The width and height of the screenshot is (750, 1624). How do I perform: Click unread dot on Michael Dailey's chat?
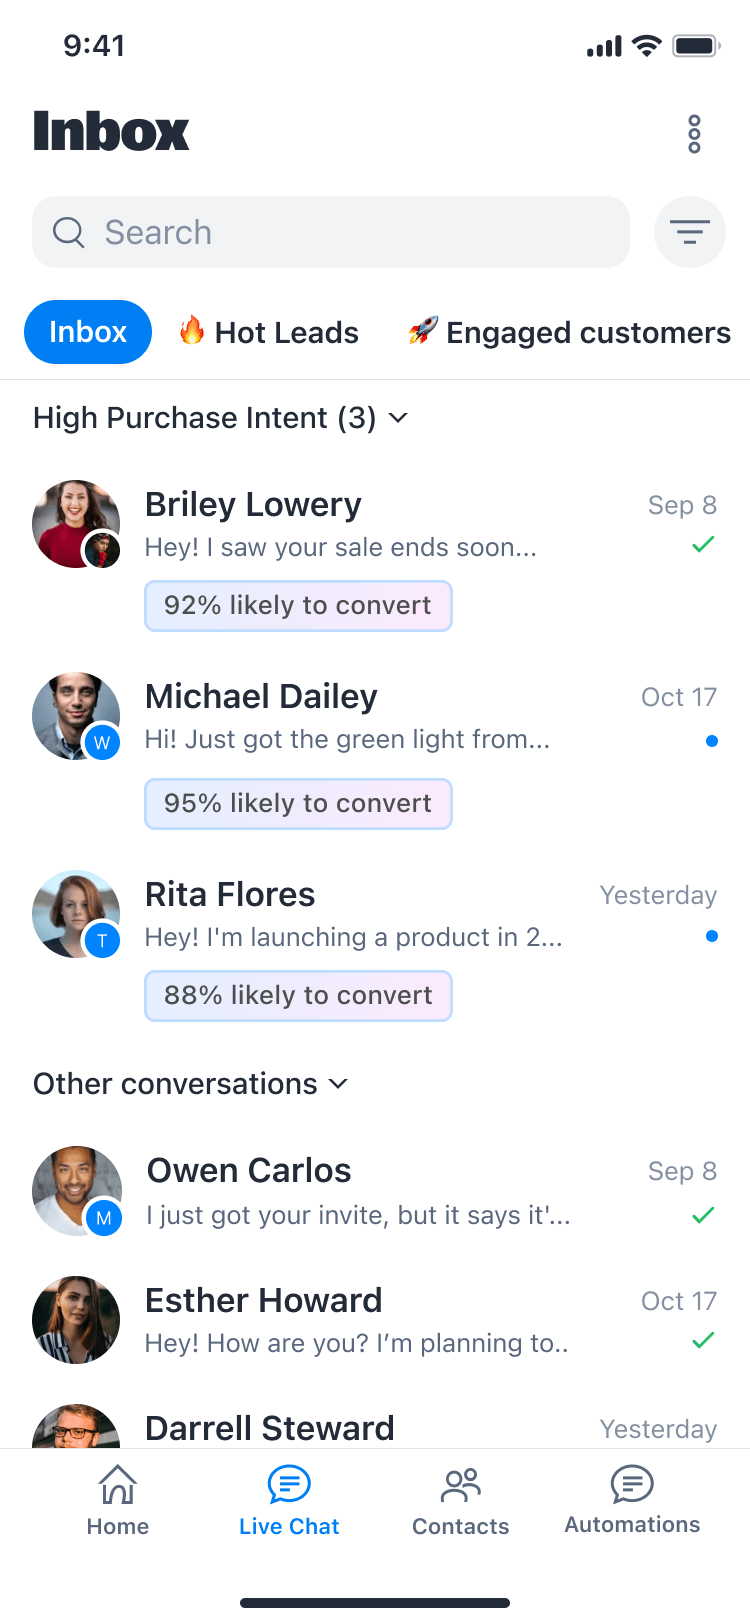(x=711, y=741)
